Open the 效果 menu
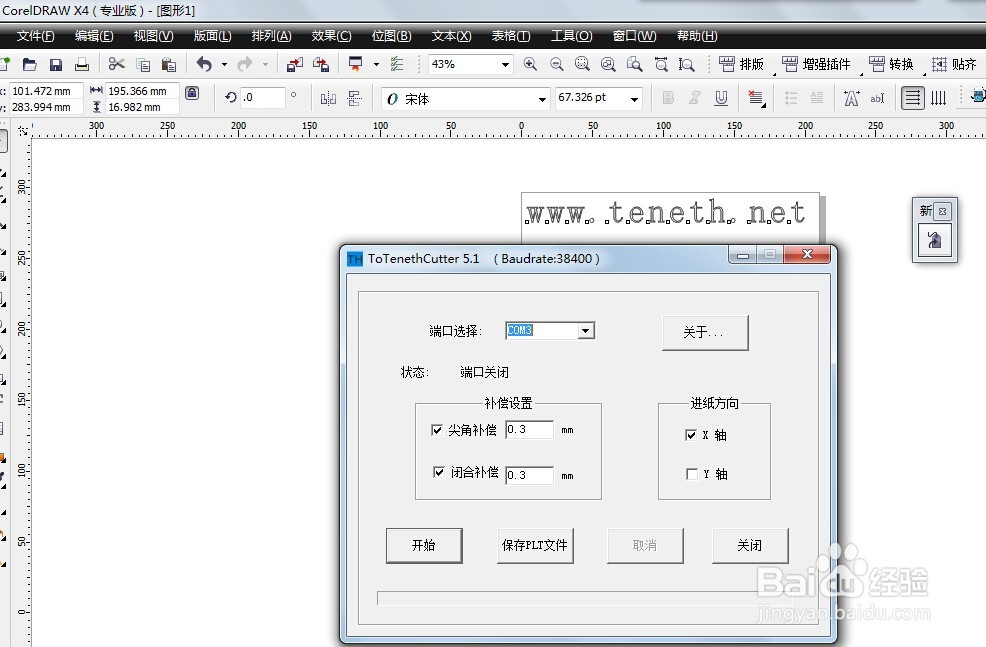 tap(330, 36)
